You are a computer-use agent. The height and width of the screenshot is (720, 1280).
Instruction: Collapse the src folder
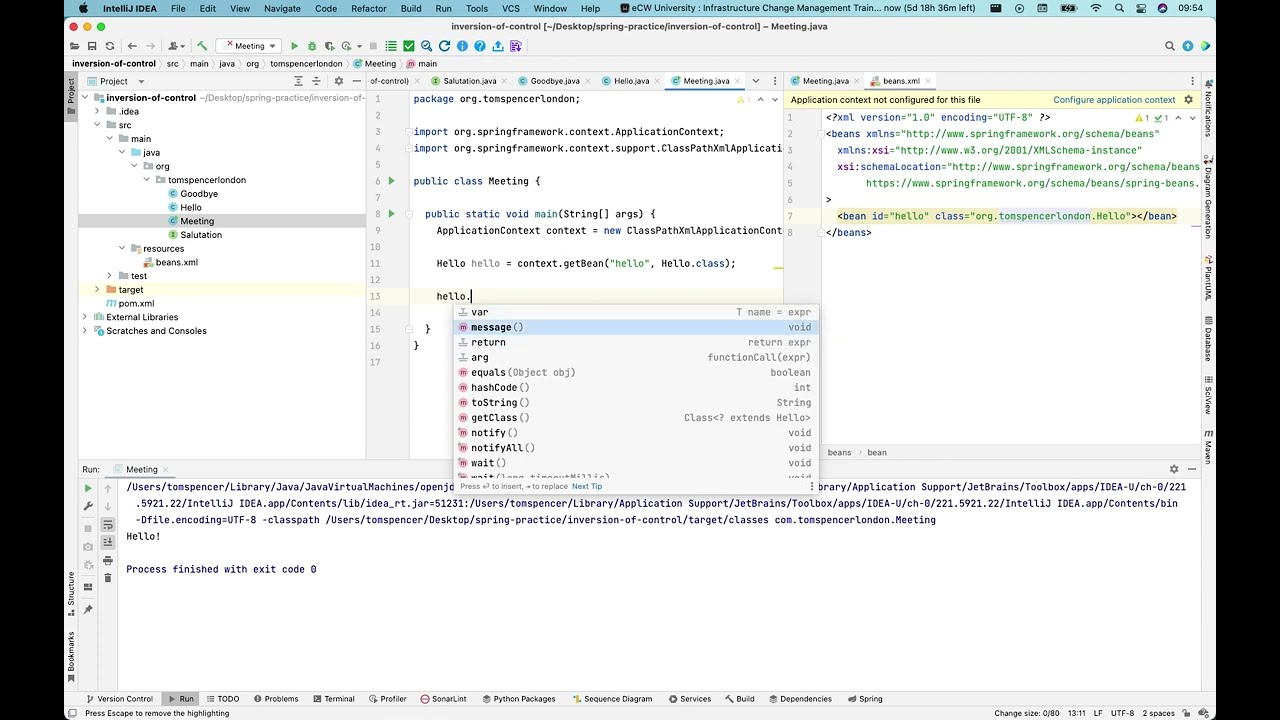pyautogui.click(x=97, y=125)
